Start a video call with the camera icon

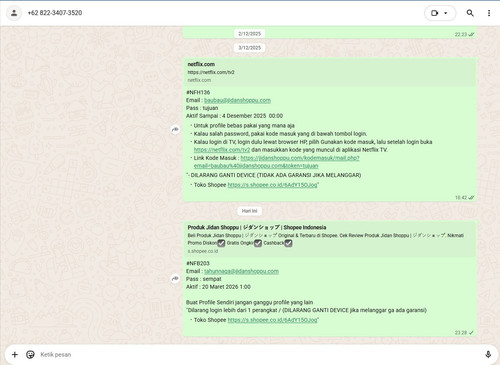[434, 13]
